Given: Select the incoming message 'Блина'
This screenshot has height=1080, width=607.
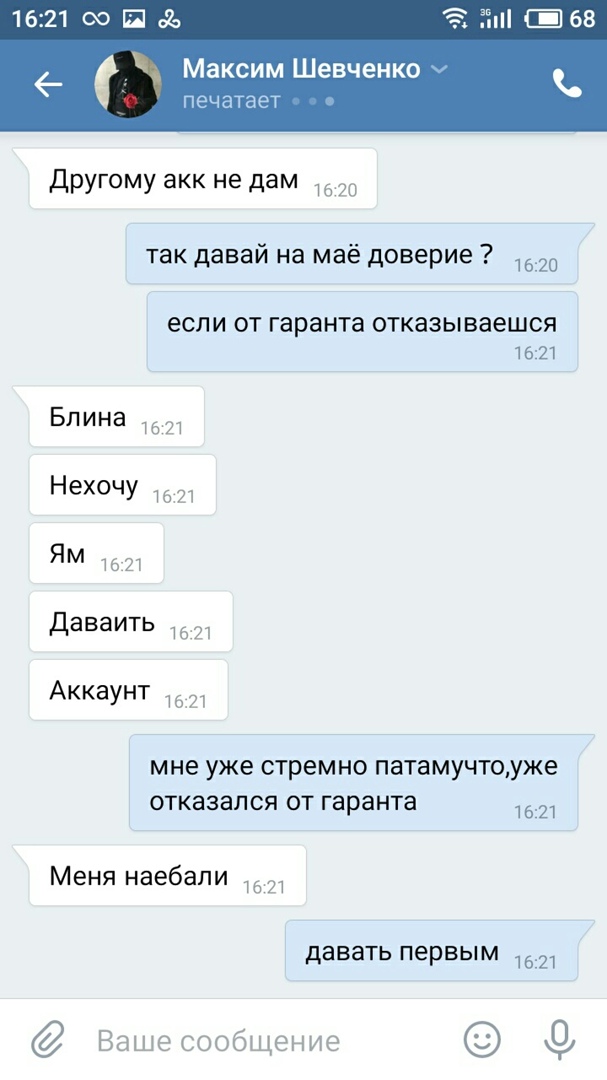Looking at the screenshot, I should pyautogui.click(x=116, y=417).
